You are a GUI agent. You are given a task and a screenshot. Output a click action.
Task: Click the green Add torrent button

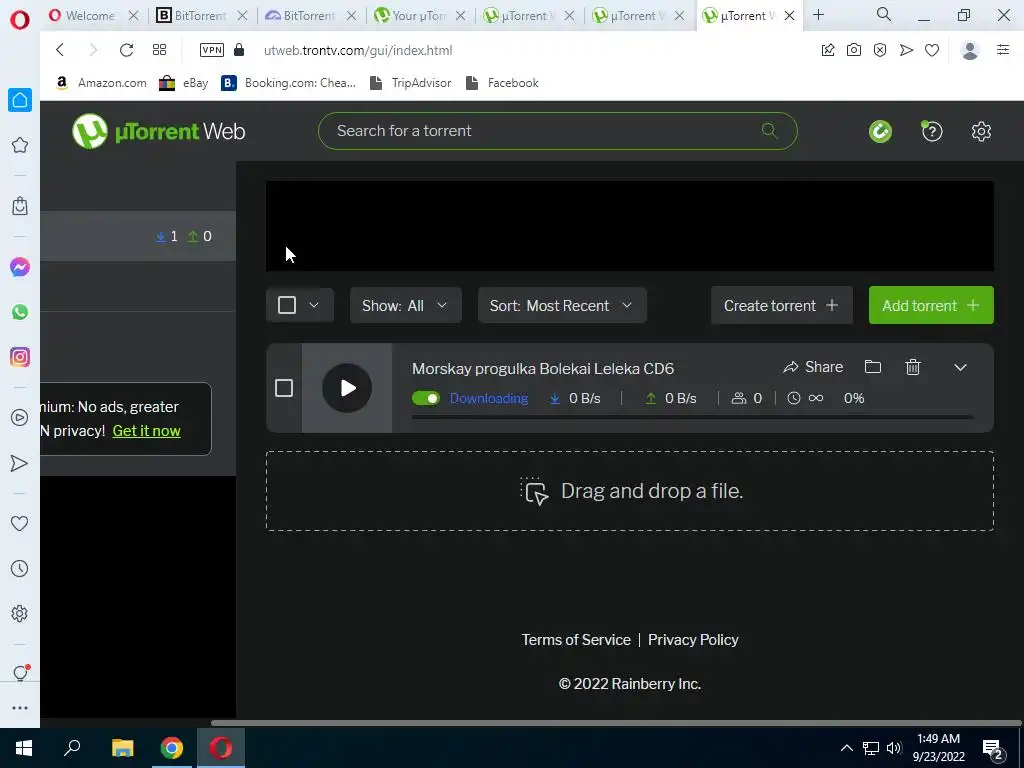tap(931, 305)
